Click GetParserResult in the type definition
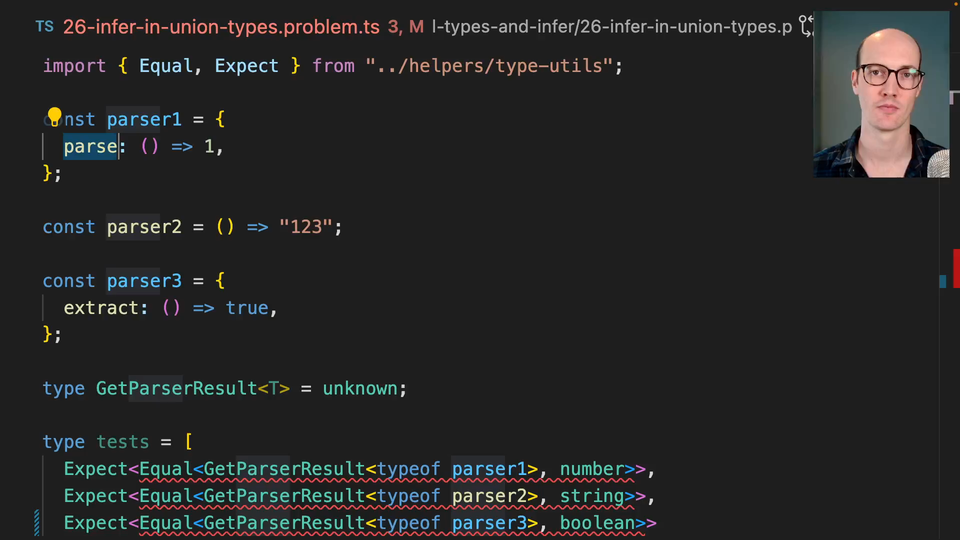Viewport: 960px width, 540px height. click(x=176, y=388)
